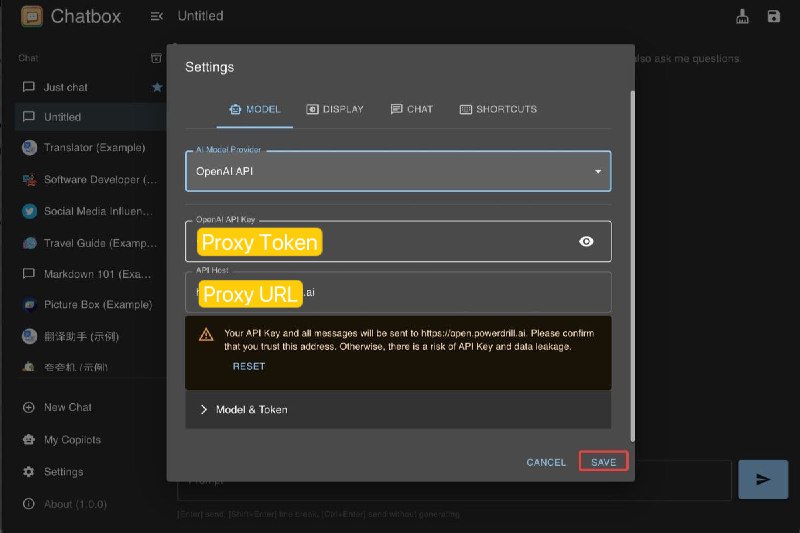Open Translator (Example) chat

tap(91, 147)
